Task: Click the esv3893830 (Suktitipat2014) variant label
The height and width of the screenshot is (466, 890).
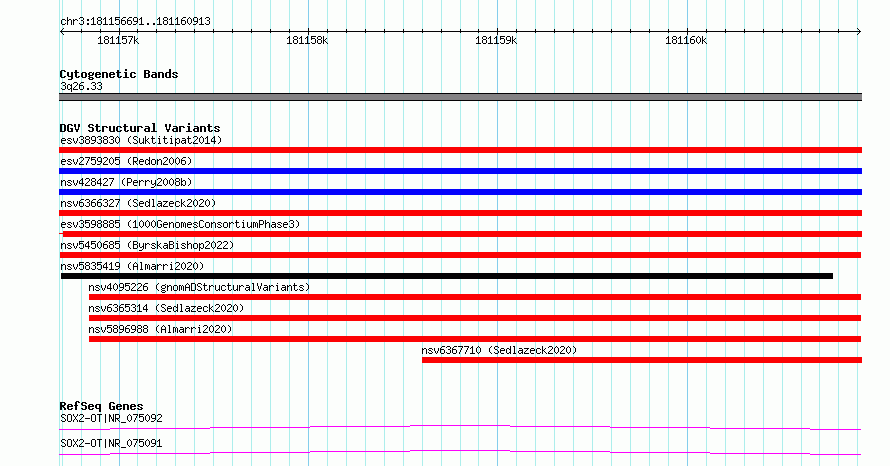Action: tap(141, 140)
